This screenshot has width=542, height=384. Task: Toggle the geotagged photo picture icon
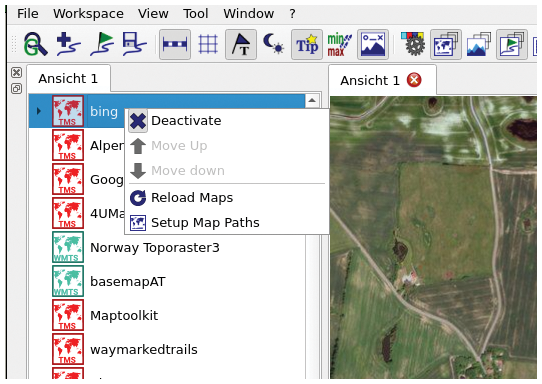click(x=373, y=44)
